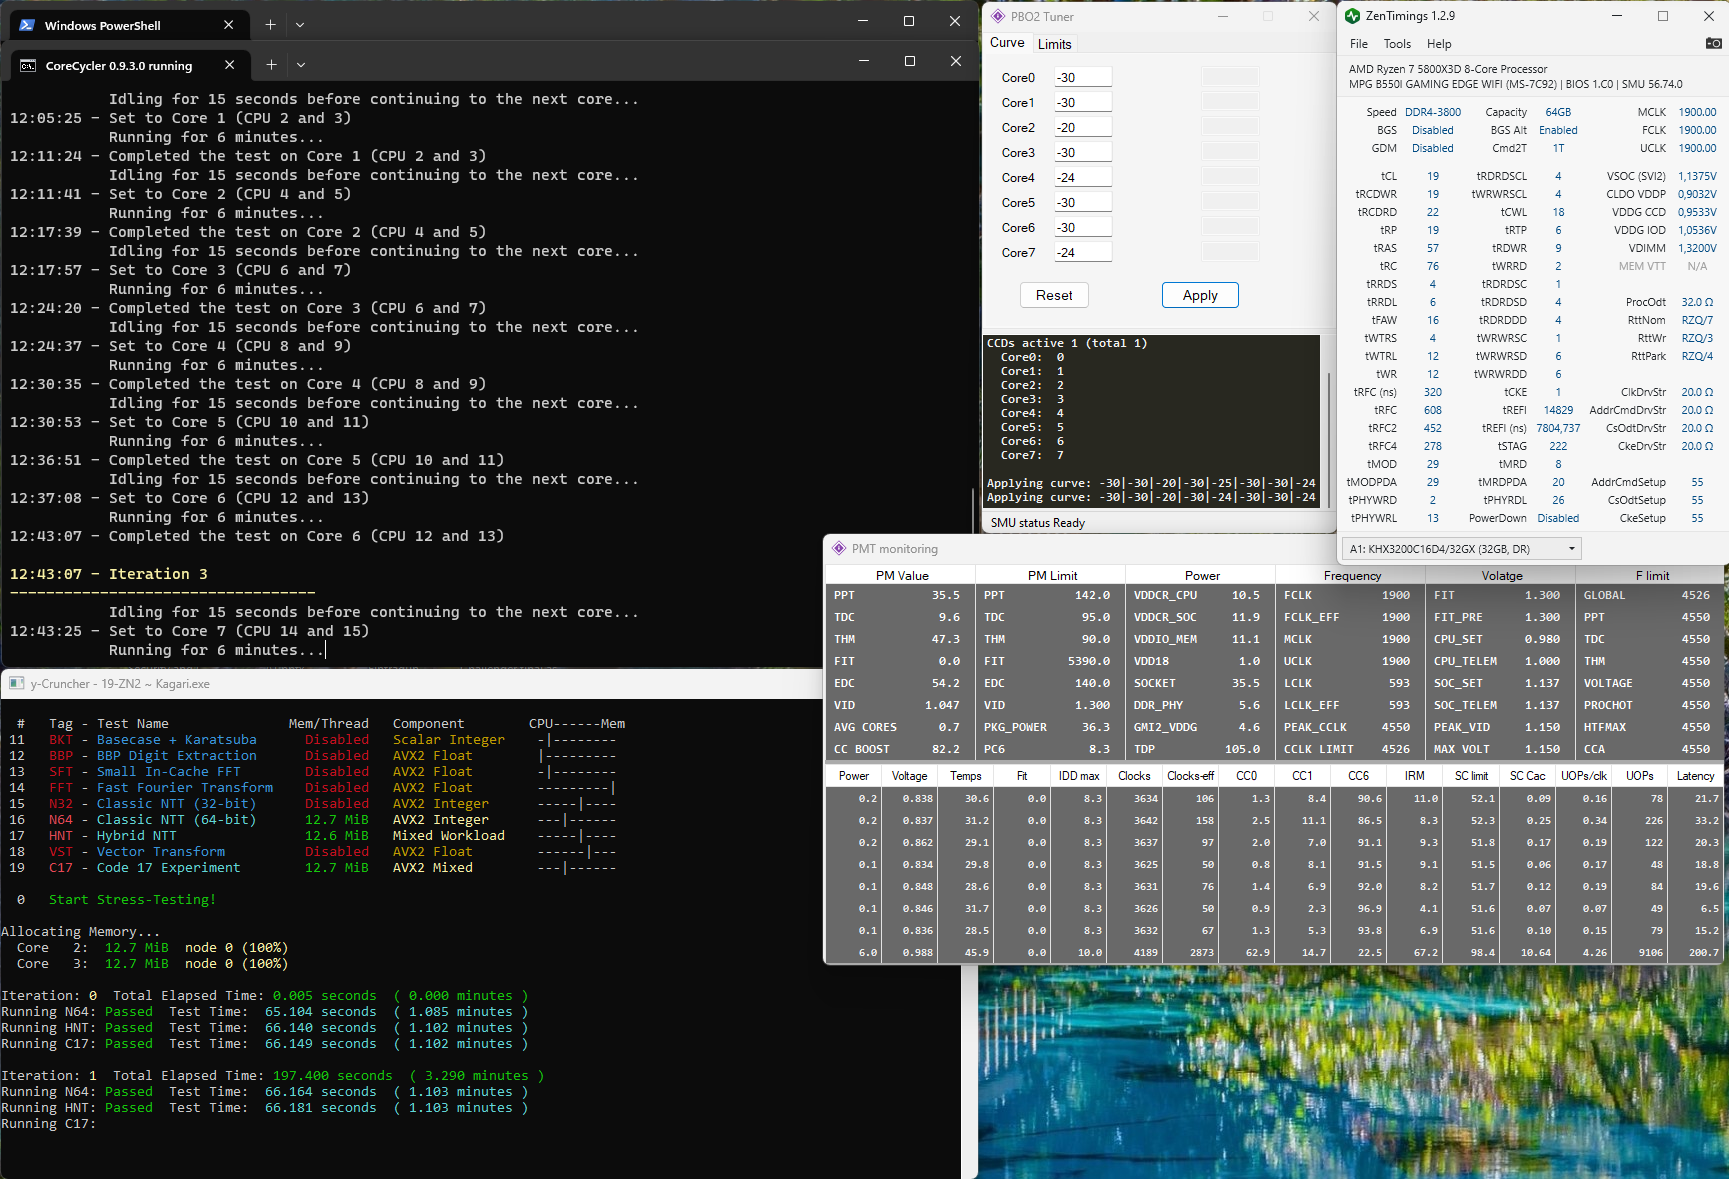
Task: Click the Core2 curve value field
Action: pyautogui.click(x=1083, y=128)
